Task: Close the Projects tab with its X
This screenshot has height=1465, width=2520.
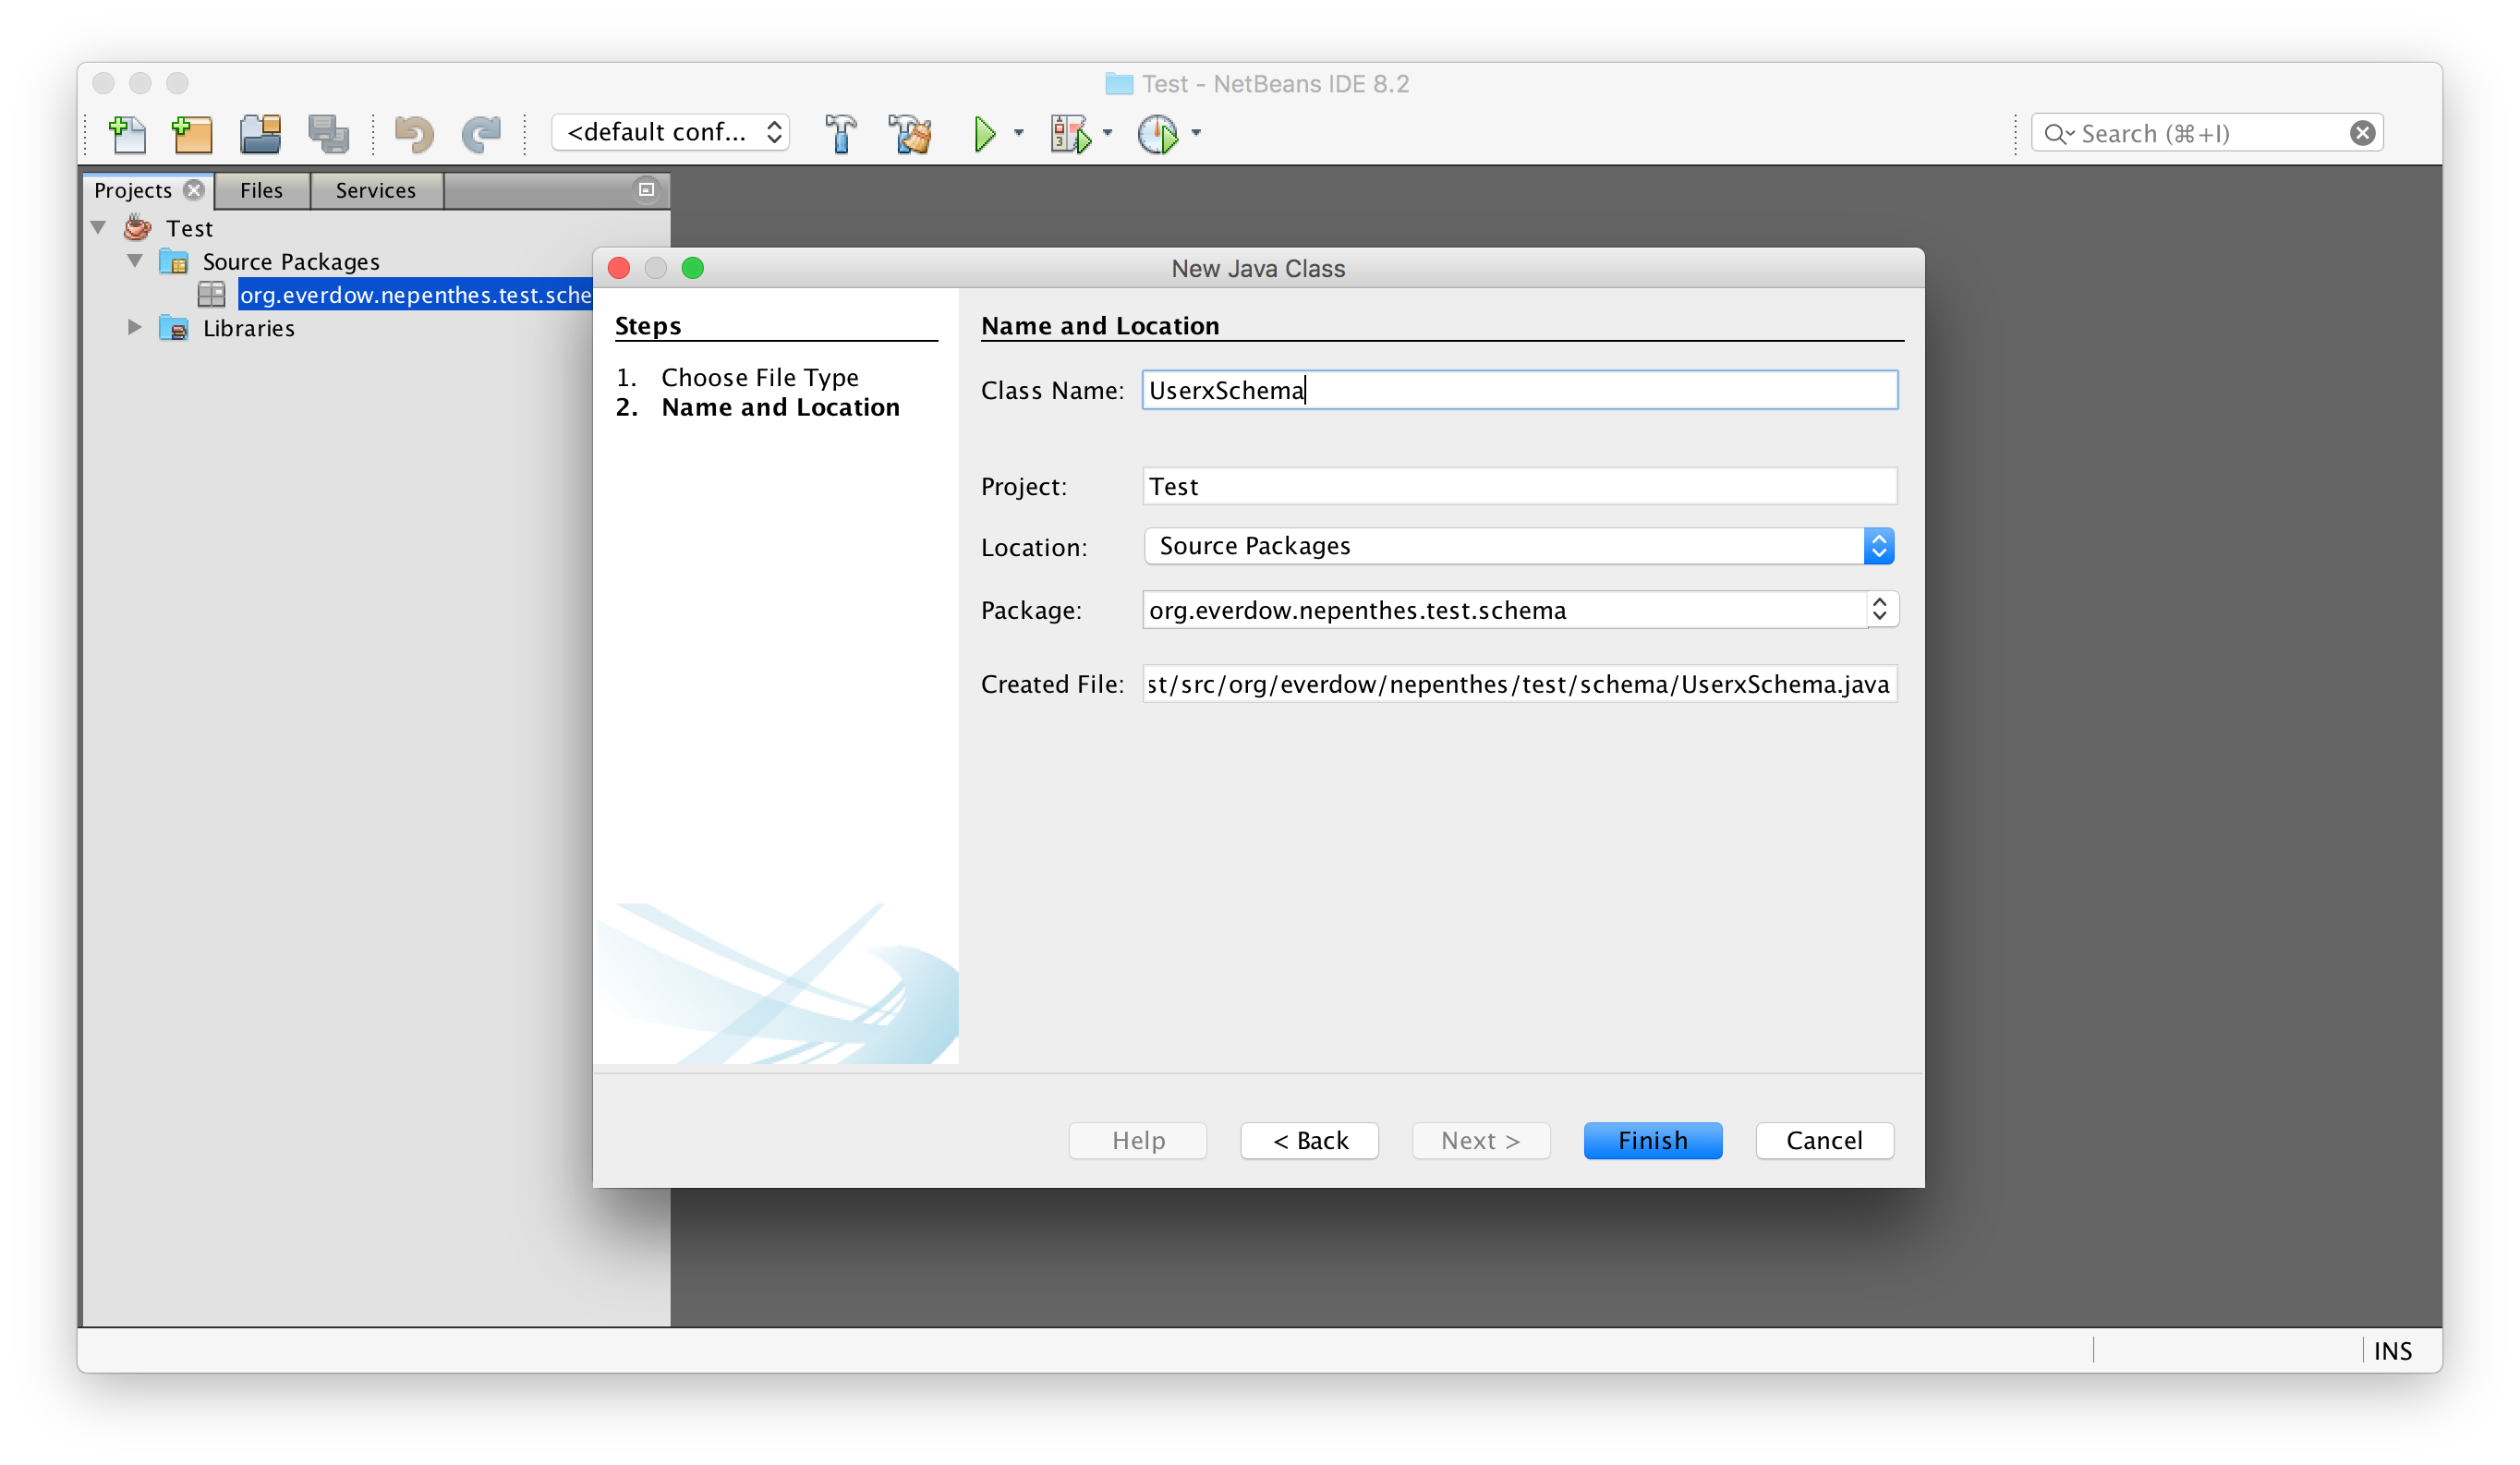Action: point(194,190)
